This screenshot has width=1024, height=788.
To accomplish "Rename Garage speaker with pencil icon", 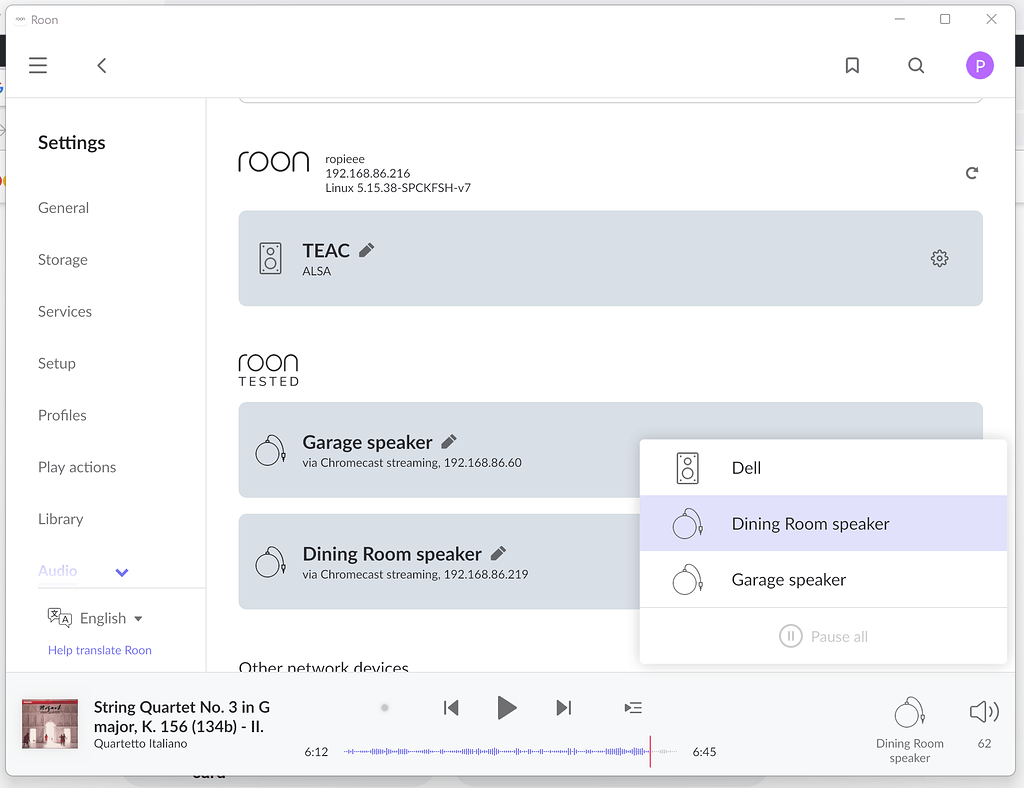I will [x=447, y=440].
